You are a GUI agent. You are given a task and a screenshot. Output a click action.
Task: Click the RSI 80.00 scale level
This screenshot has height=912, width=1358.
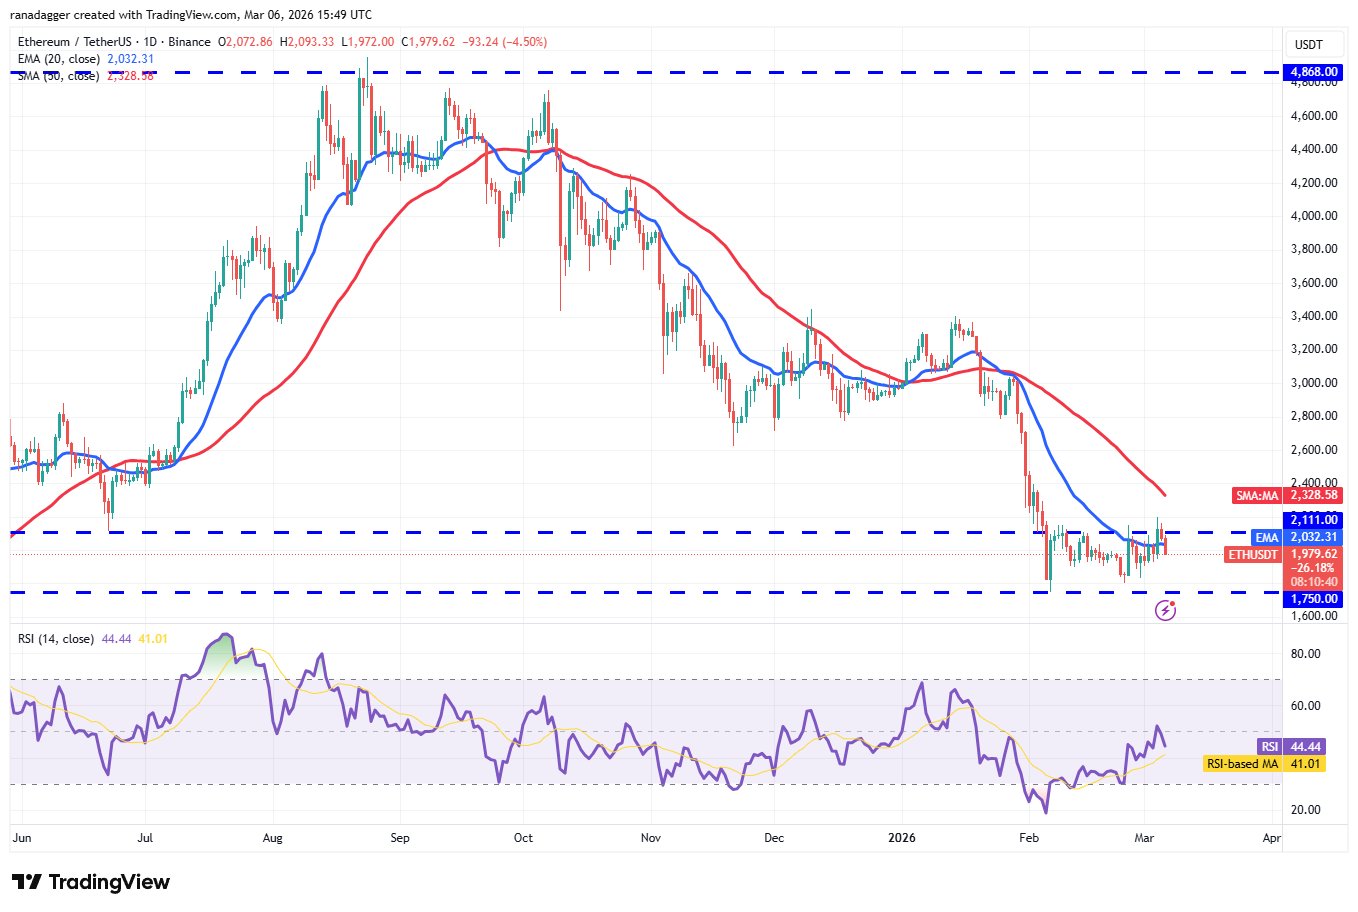(x=1306, y=654)
